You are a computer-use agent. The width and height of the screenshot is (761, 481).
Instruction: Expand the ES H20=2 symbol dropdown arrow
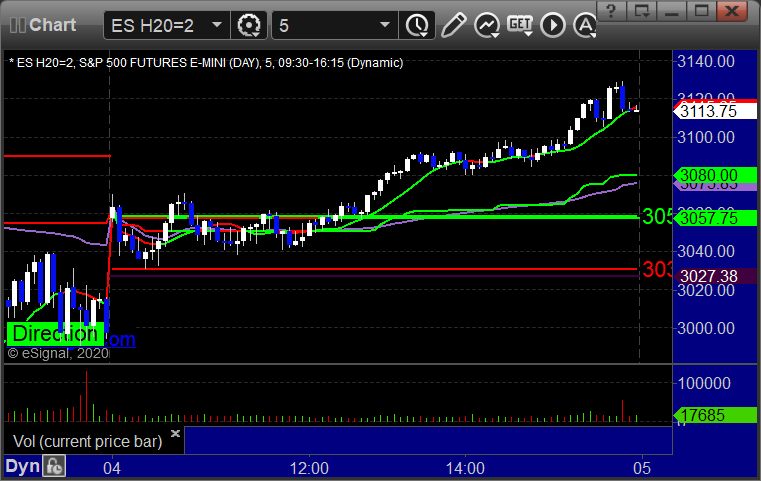tap(217, 25)
